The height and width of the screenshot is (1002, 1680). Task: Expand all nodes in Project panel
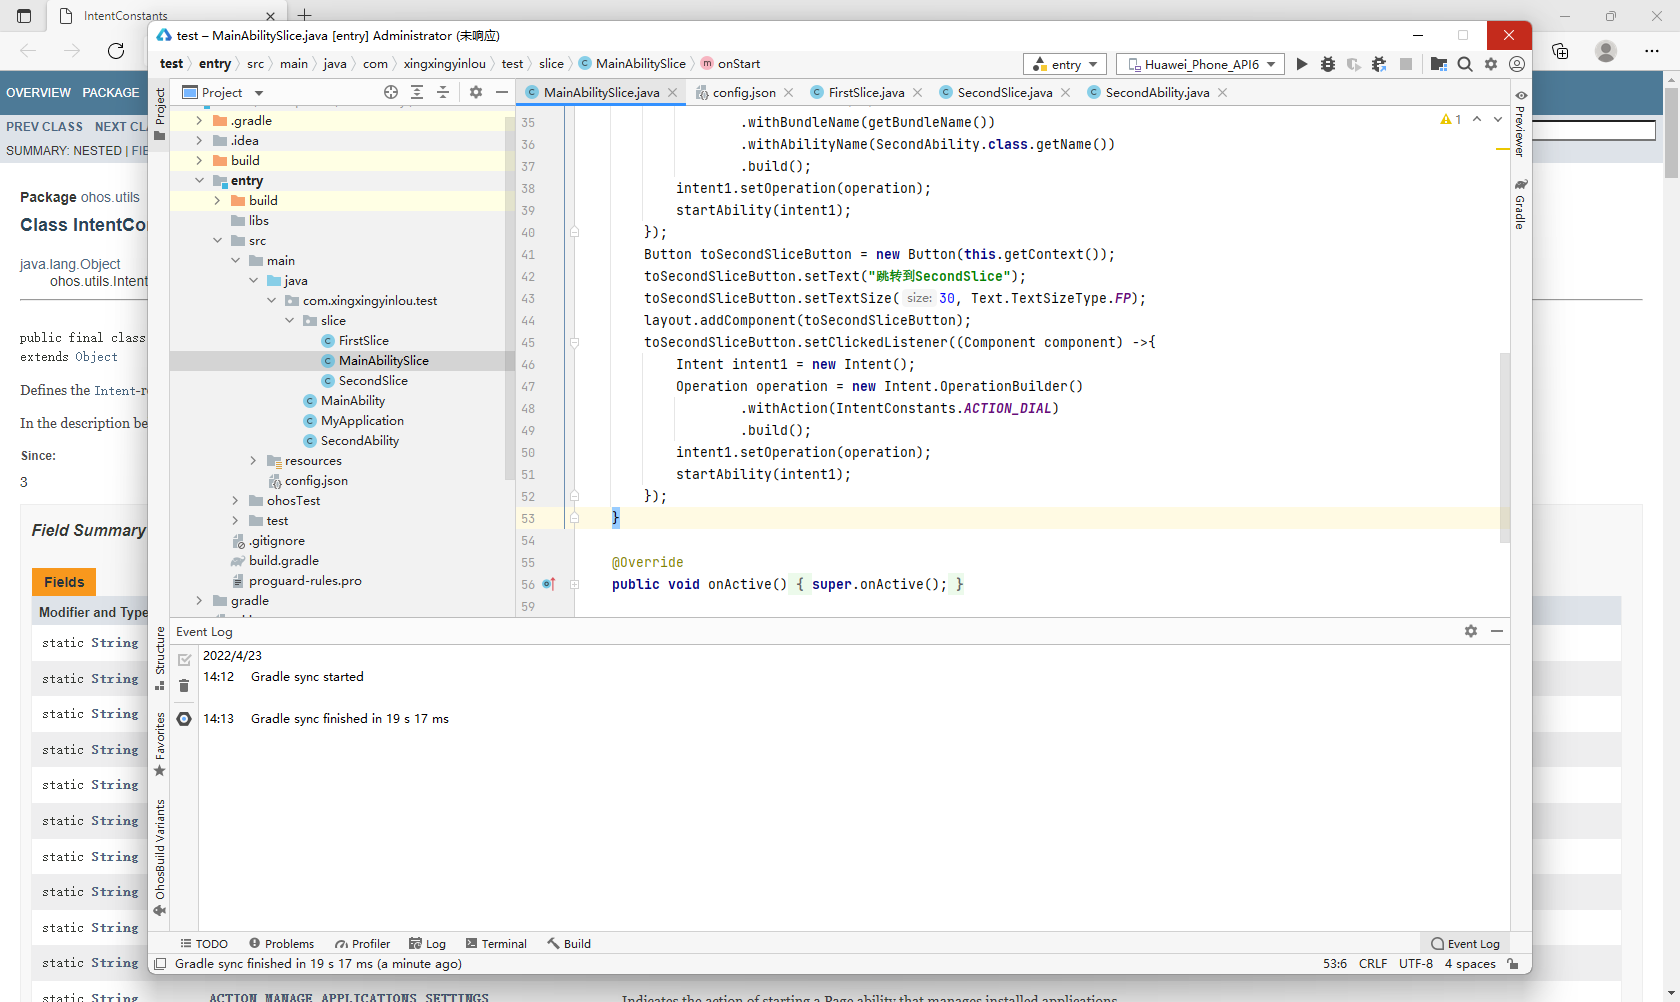pyautogui.click(x=417, y=92)
